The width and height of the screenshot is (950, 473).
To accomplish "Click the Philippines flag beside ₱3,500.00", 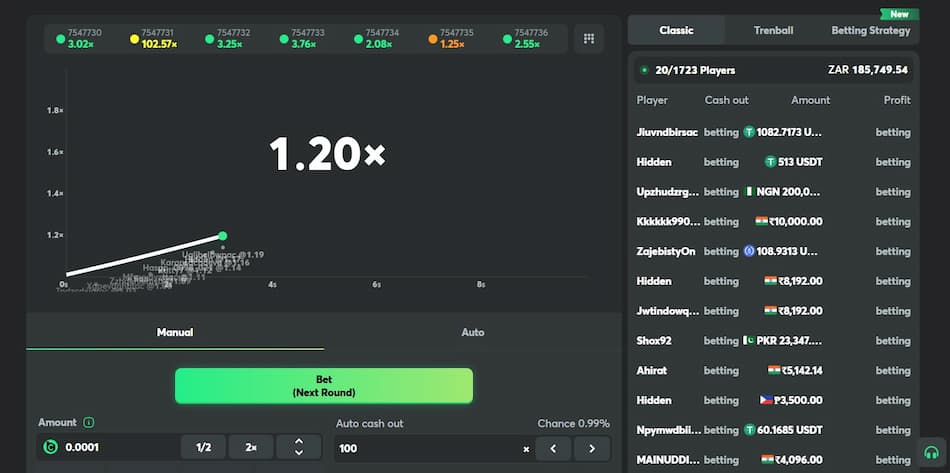I will tap(766, 400).
